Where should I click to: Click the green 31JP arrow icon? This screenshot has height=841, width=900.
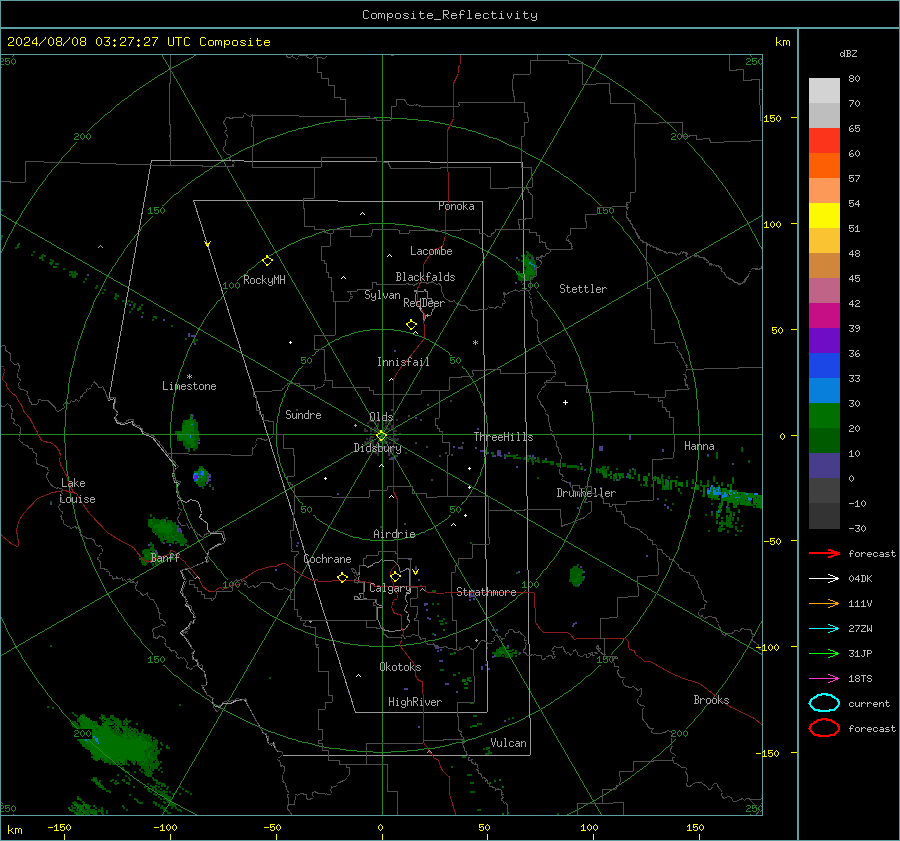click(824, 653)
